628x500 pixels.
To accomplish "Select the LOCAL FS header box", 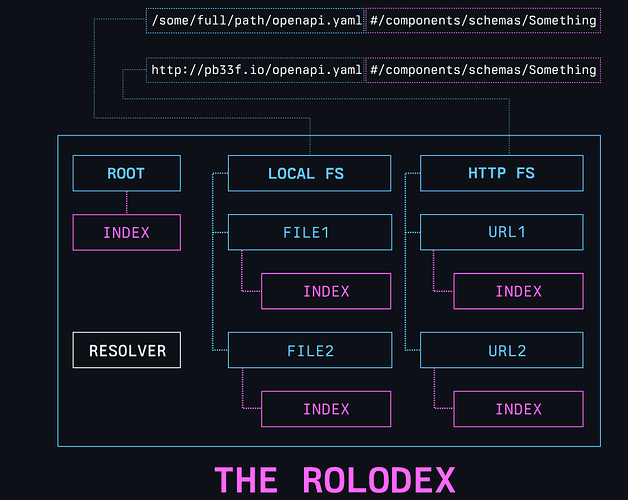I will (308, 173).
